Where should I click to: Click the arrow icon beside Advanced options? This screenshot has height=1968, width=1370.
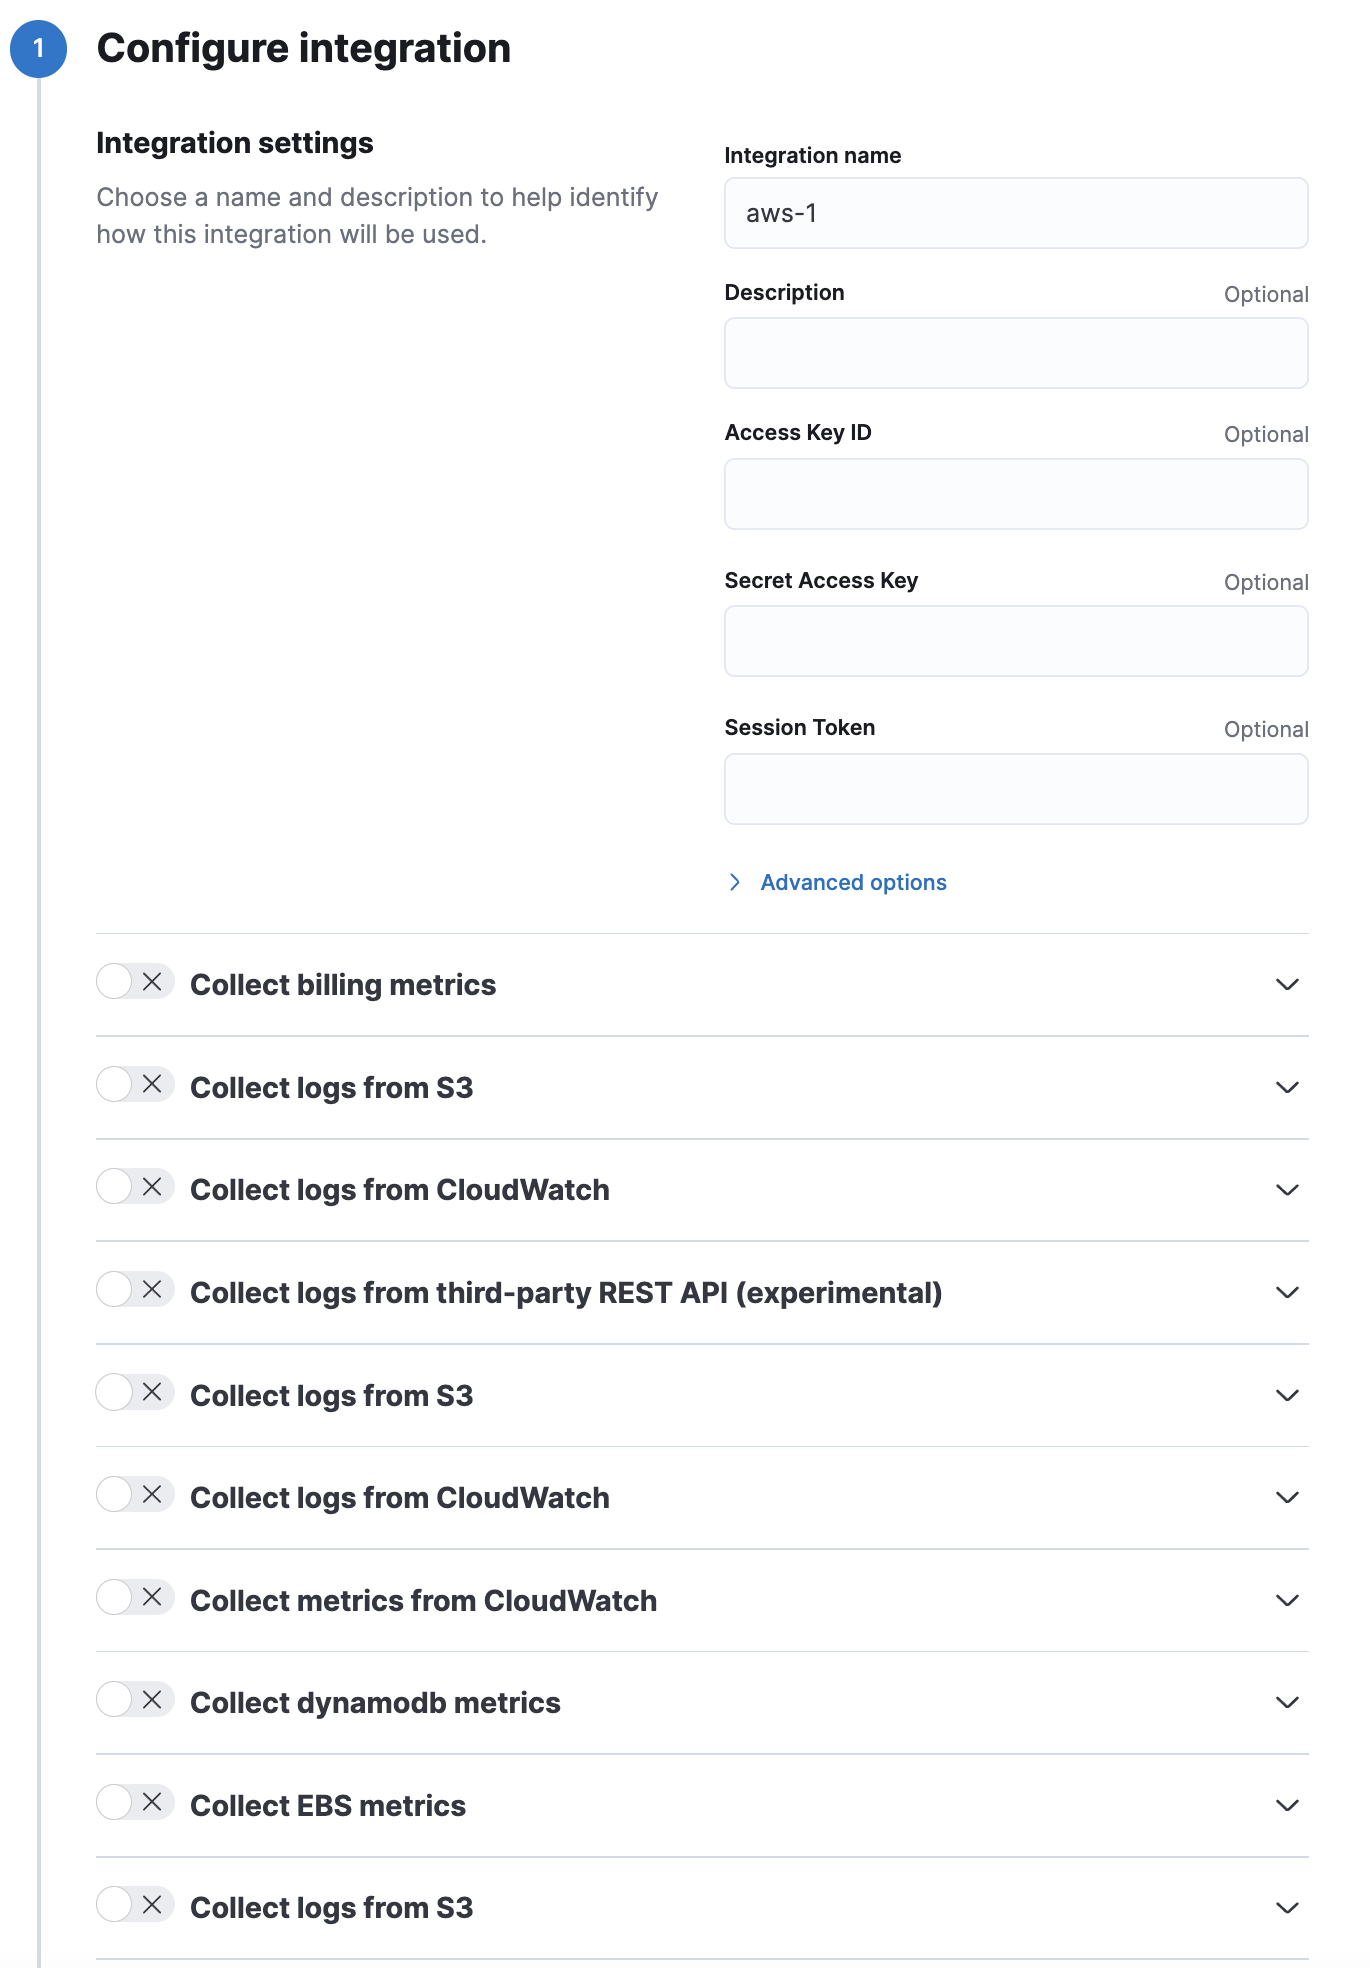(735, 882)
